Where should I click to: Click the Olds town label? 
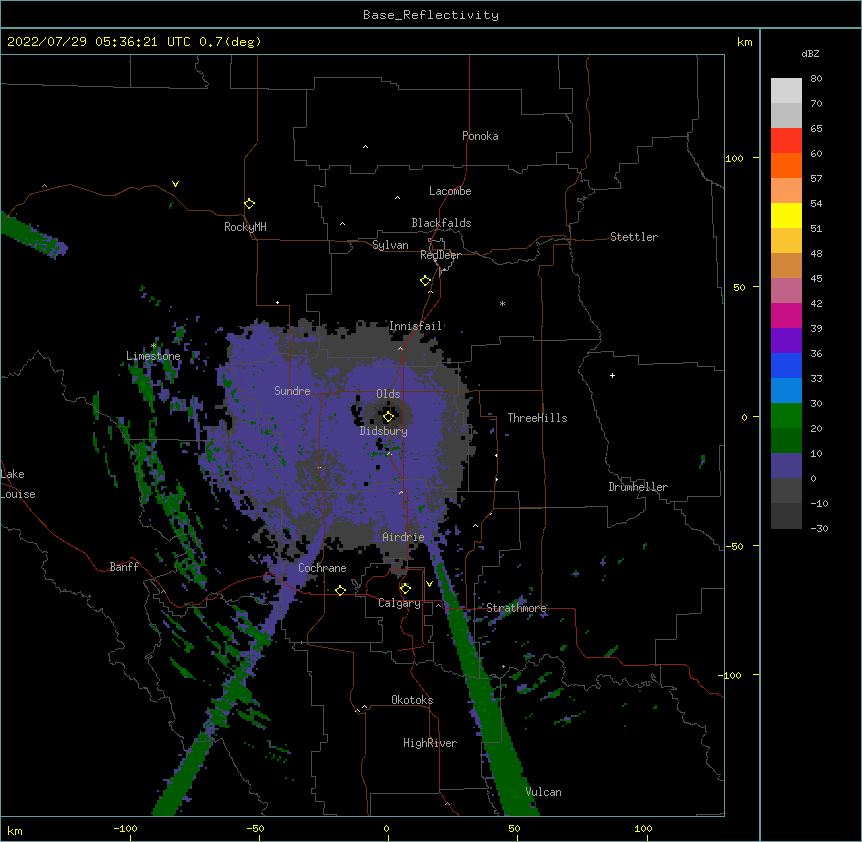pos(388,394)
